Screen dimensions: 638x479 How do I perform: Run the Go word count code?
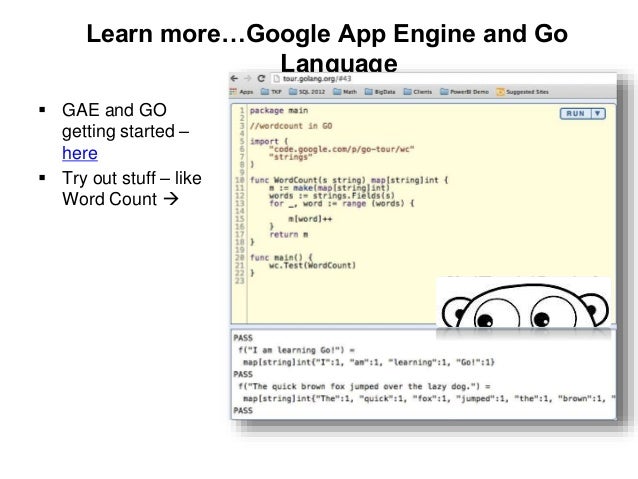click(575, 114)
